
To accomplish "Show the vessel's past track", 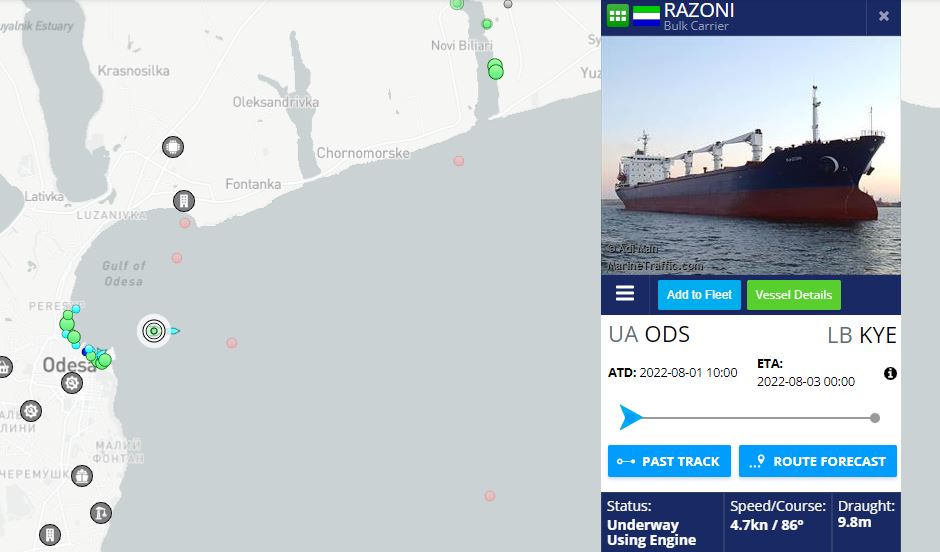I will [669, 461].
